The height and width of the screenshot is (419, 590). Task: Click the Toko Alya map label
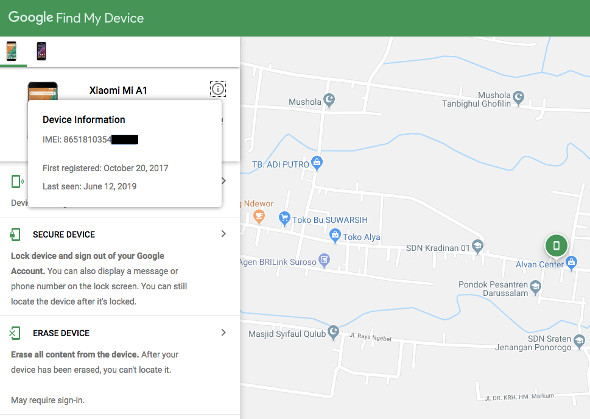(361, 237)
